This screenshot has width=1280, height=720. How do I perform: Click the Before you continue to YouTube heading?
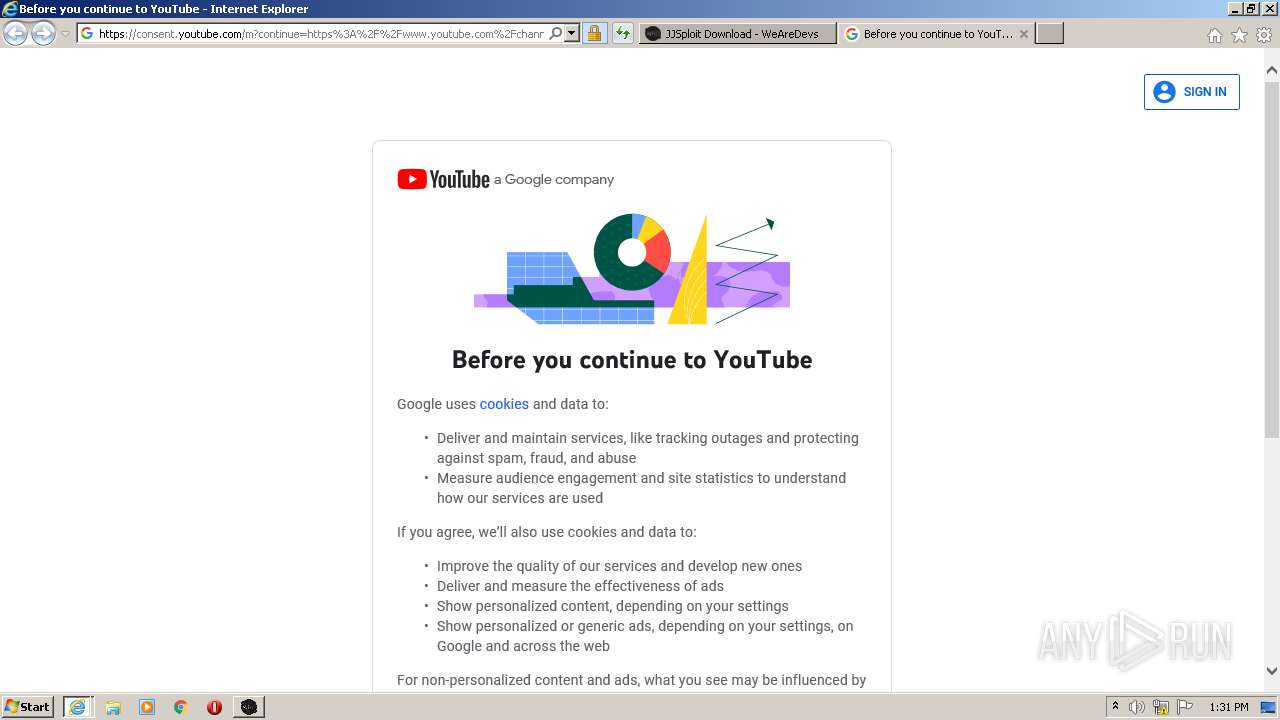coord(632,360)
